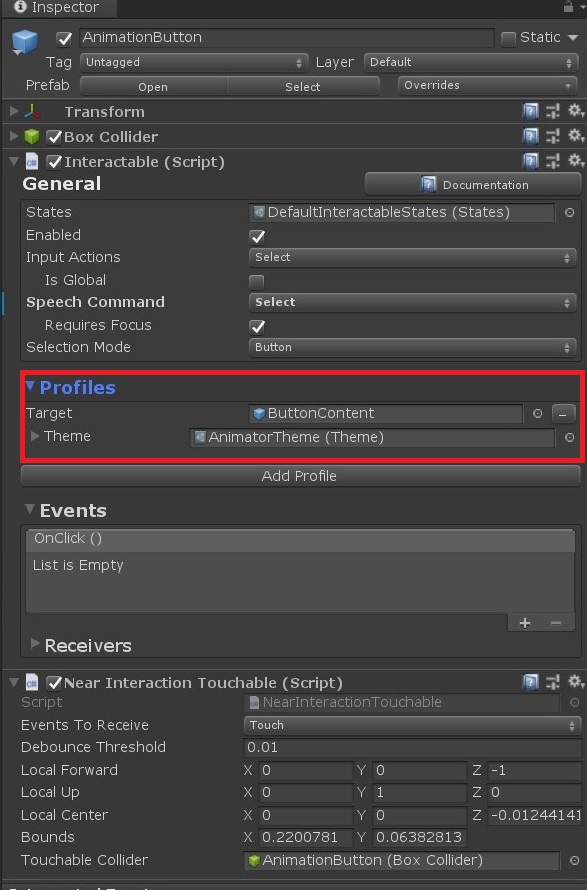Check the Is Global checkbox
Screen dimensions: 587x890
click(257, 281)
